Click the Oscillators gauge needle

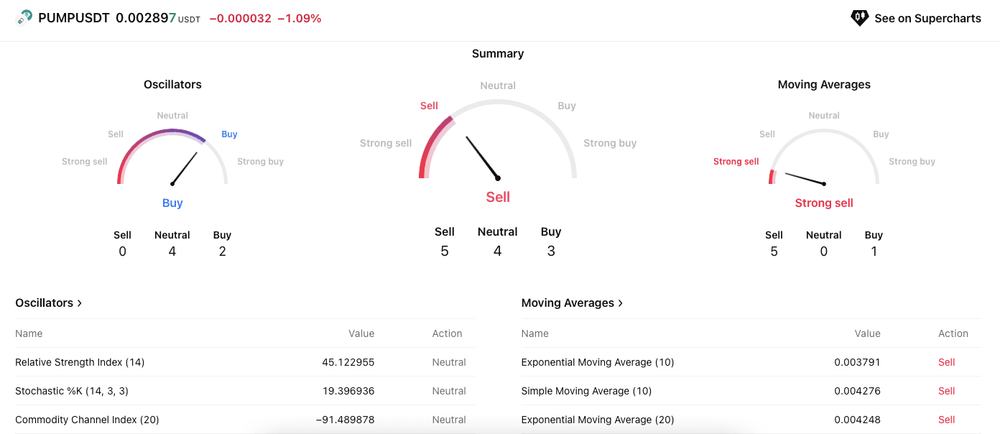click(184, 168)
